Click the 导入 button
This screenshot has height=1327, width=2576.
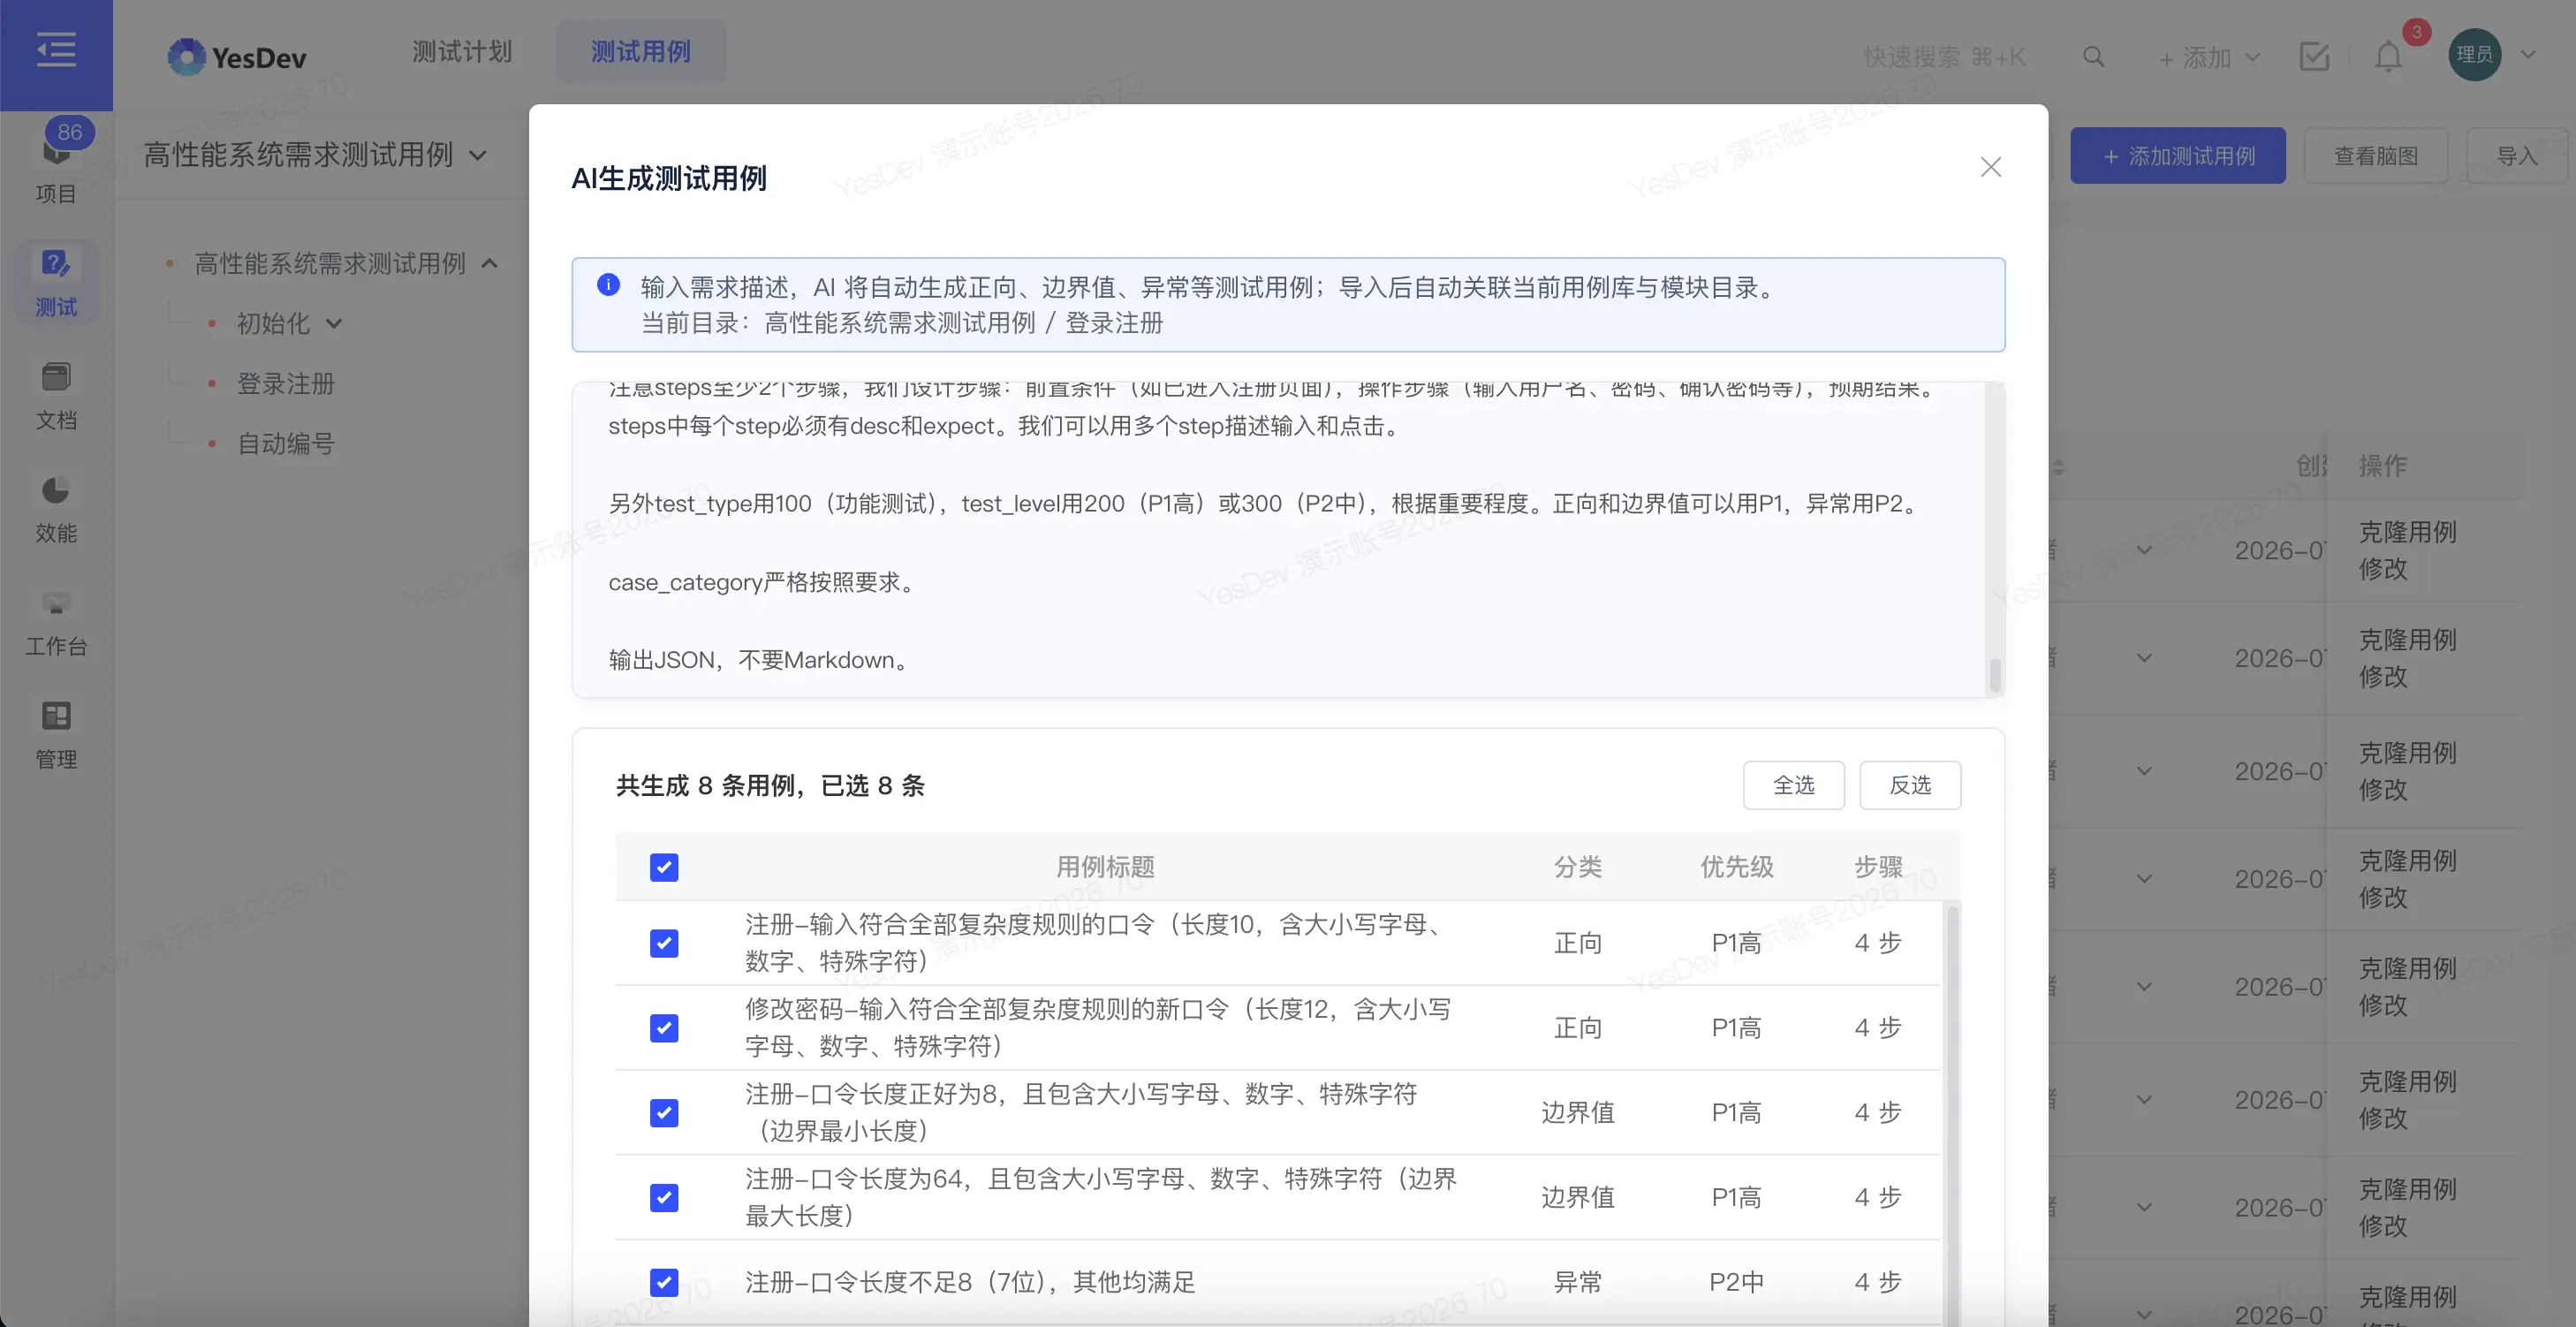tap(2516, 155)
